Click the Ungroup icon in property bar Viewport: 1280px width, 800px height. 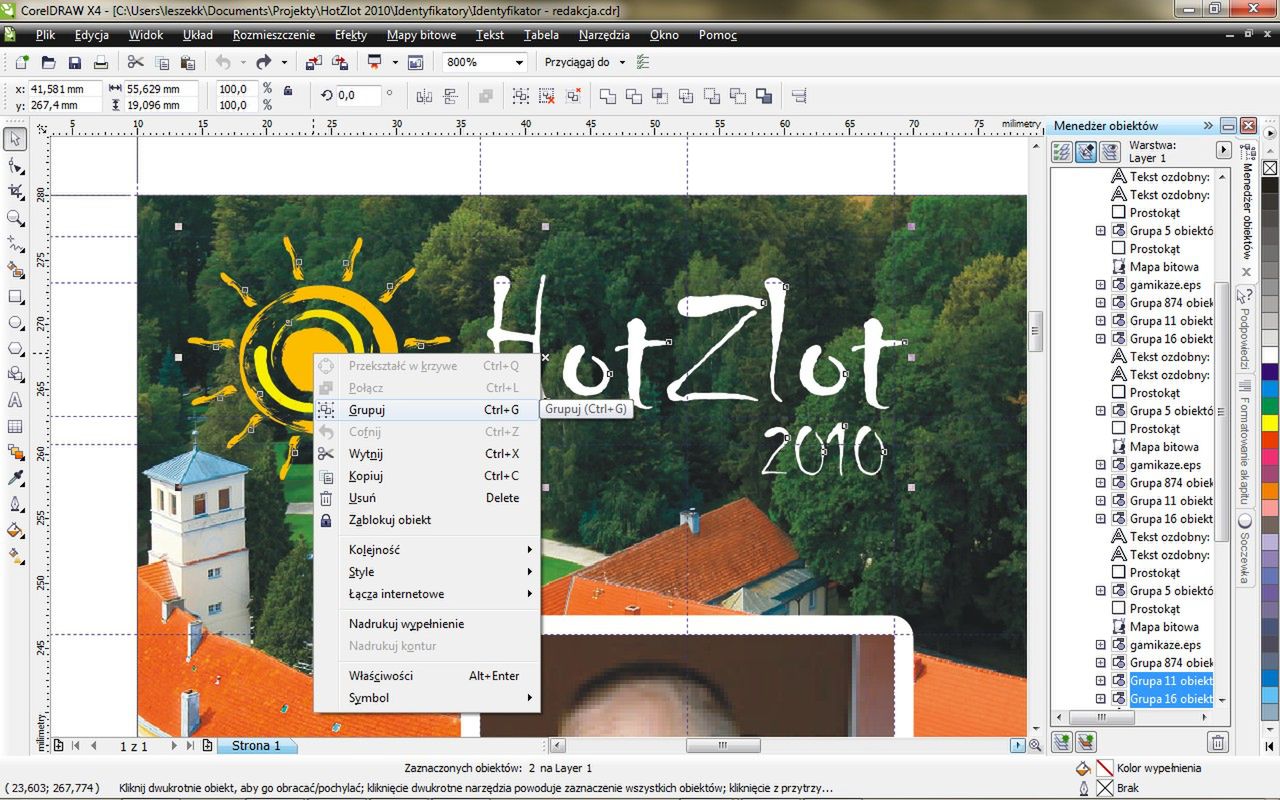(x=547, y=96)
